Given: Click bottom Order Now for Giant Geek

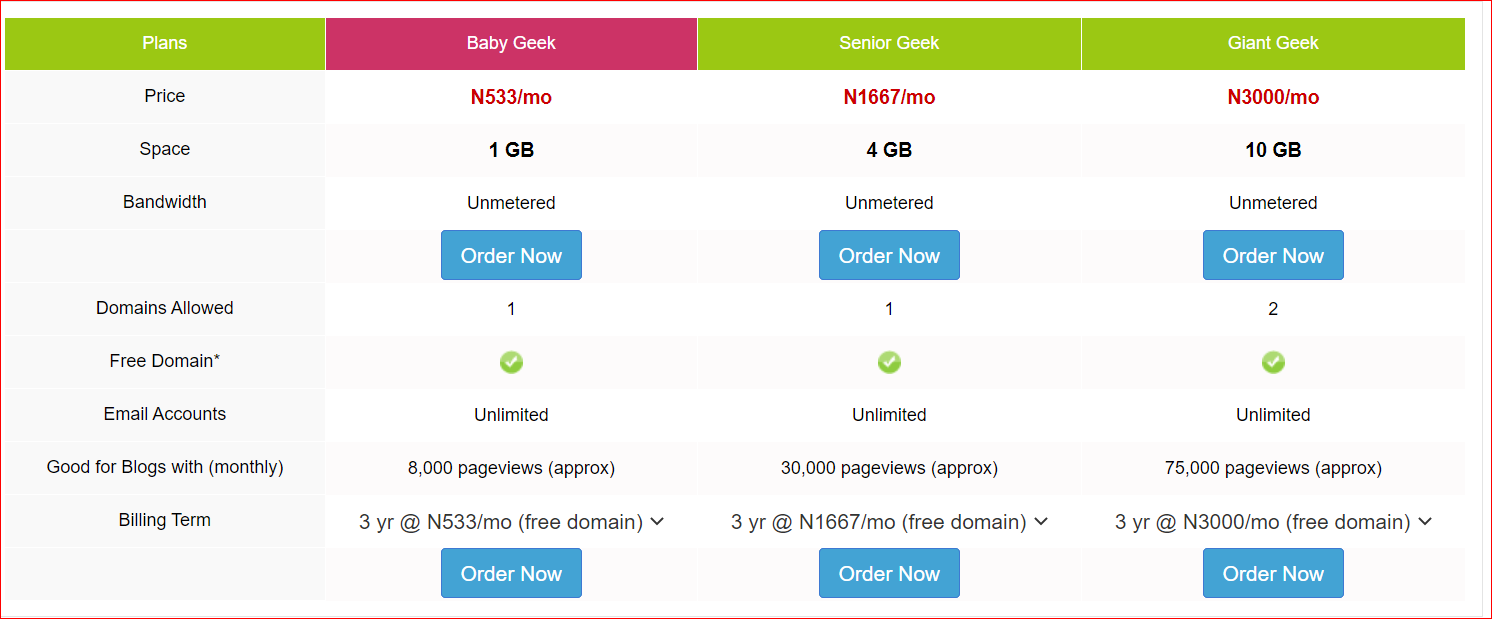Looking at the screenshot, I should pos(1273,574).
